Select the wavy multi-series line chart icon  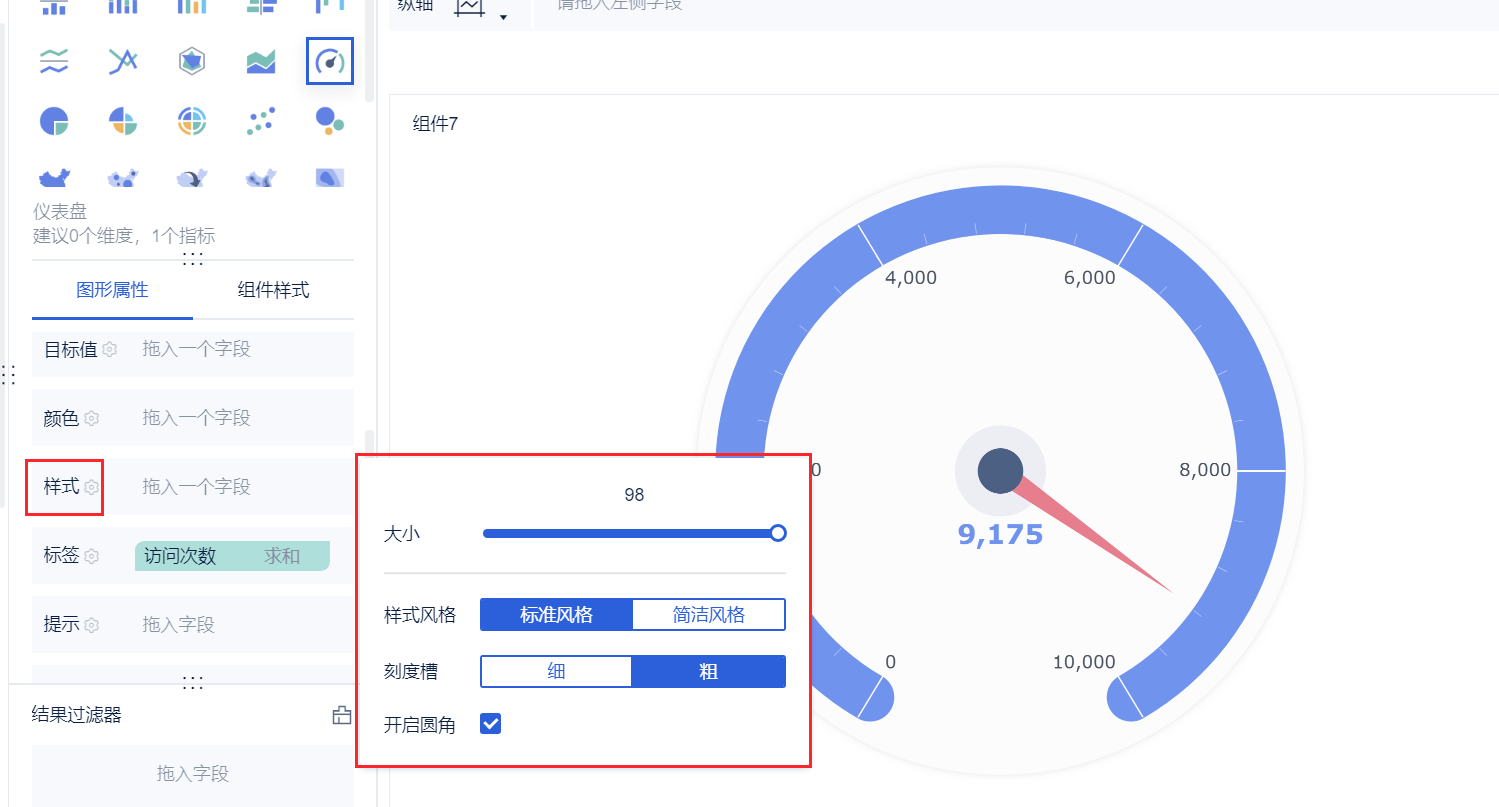tap(53, 62)
